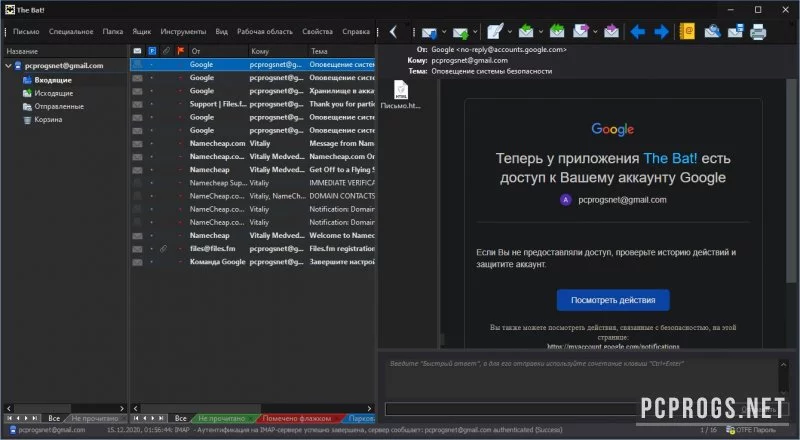Select the DOMAIN CONTACTS message
Image resolution: width=800 pixels, height=440 pixels.
point(253,196)
